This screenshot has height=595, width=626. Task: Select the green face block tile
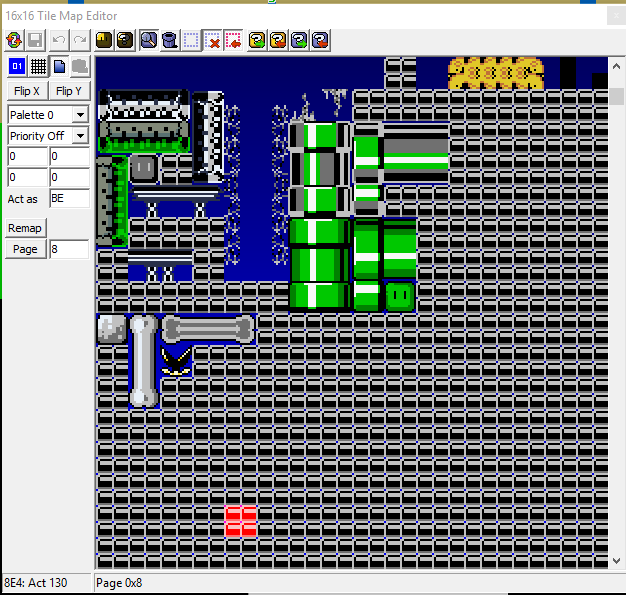400,296
